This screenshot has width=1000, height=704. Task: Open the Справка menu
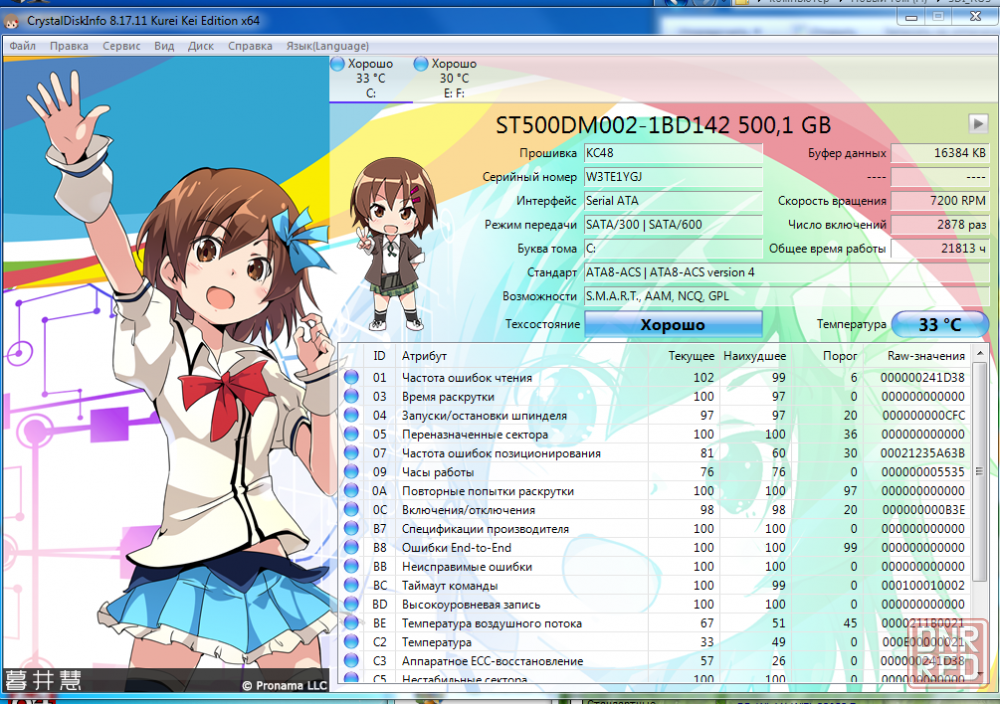(x=250, y=46)
